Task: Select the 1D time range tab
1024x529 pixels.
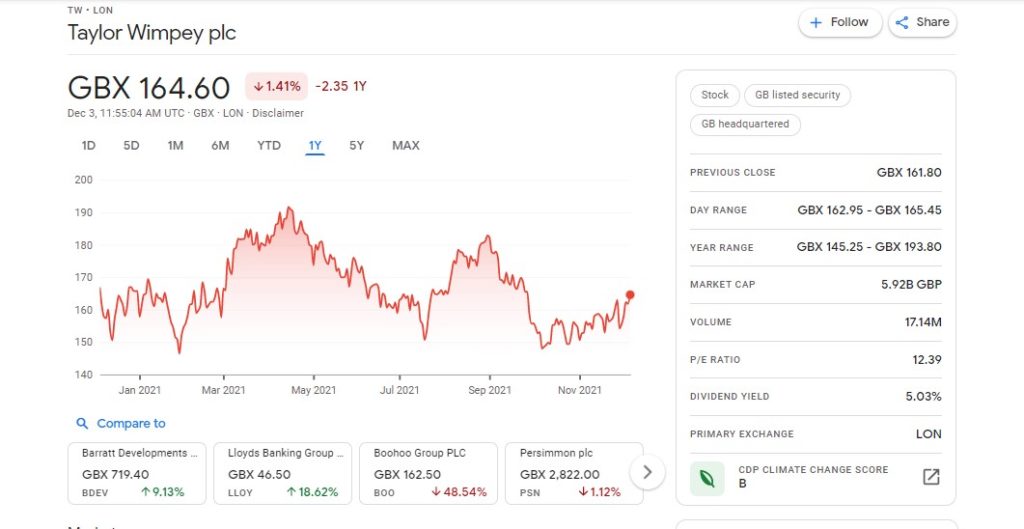Action: 89,146
